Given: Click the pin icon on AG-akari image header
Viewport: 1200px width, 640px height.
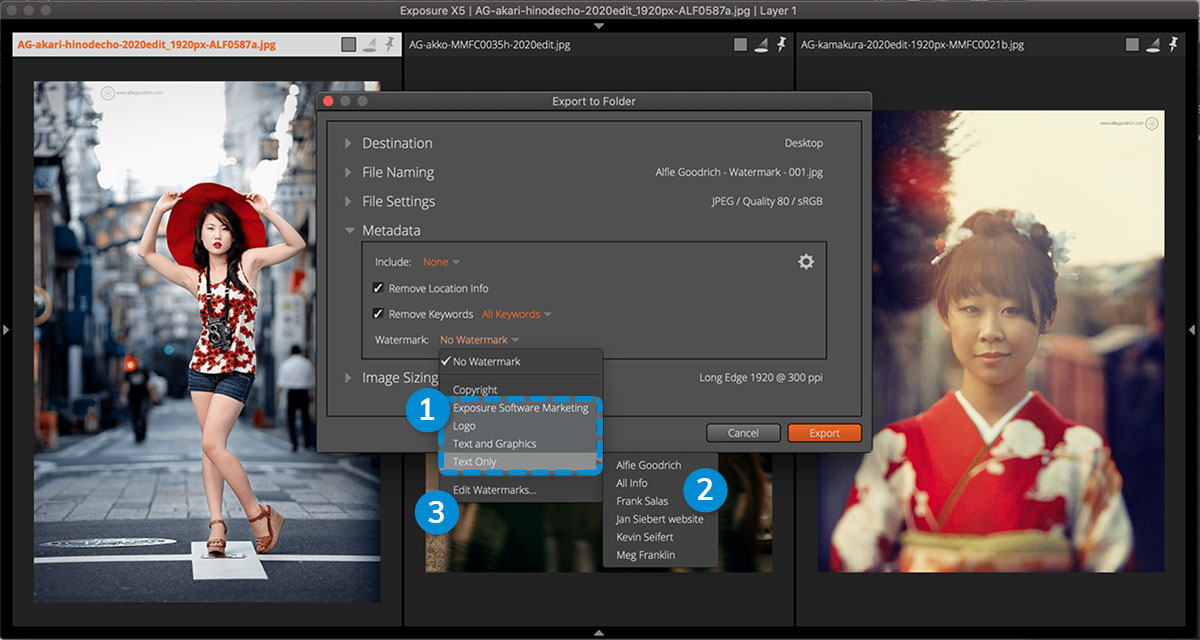Looking at the screenshot, I should (389, 45).
